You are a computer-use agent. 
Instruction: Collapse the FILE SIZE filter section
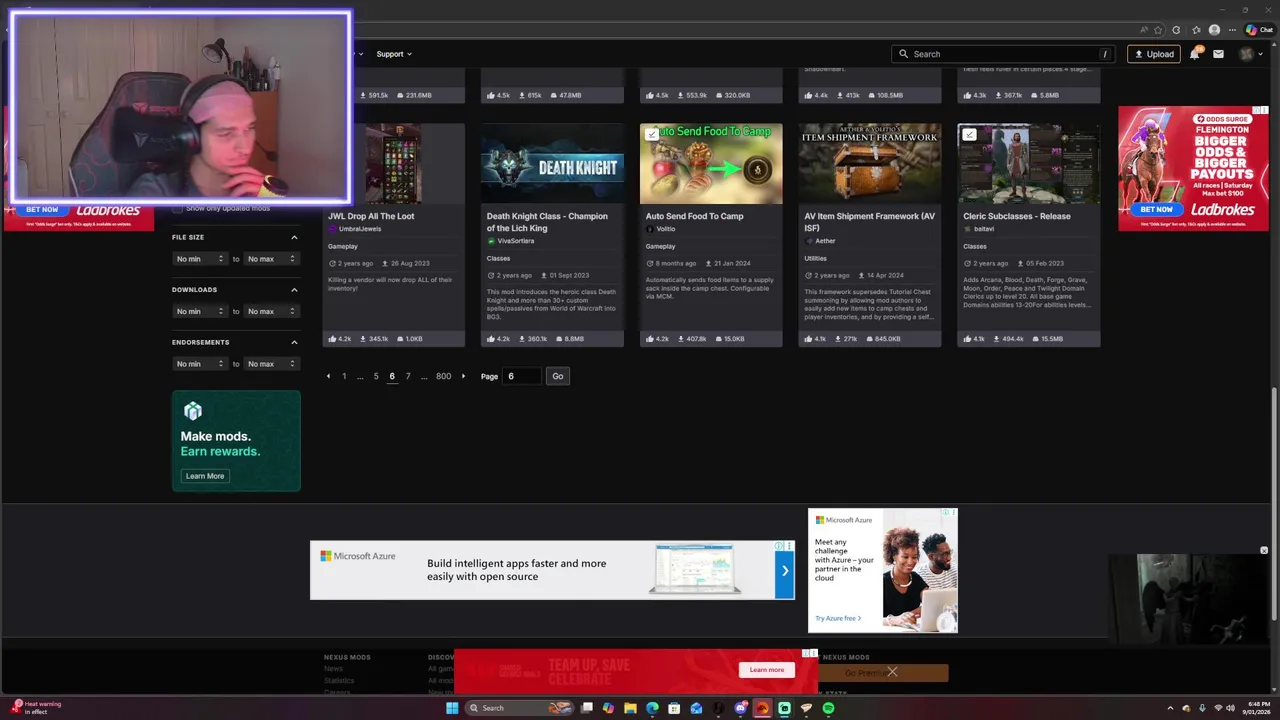[294, 238]
